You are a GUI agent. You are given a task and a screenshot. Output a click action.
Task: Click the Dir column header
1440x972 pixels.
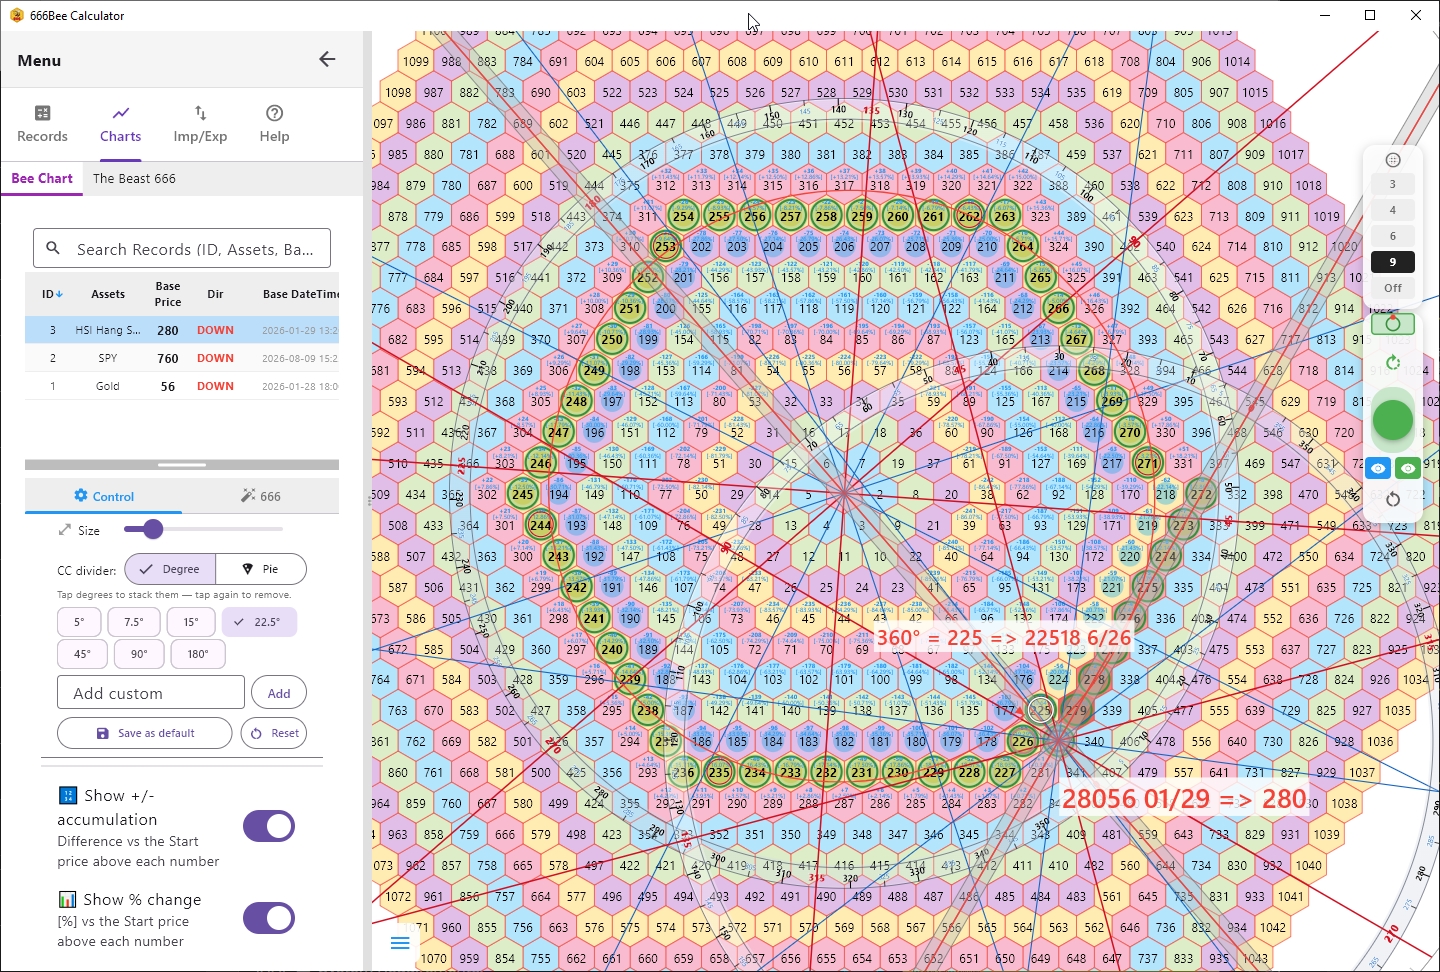point(215,294)
